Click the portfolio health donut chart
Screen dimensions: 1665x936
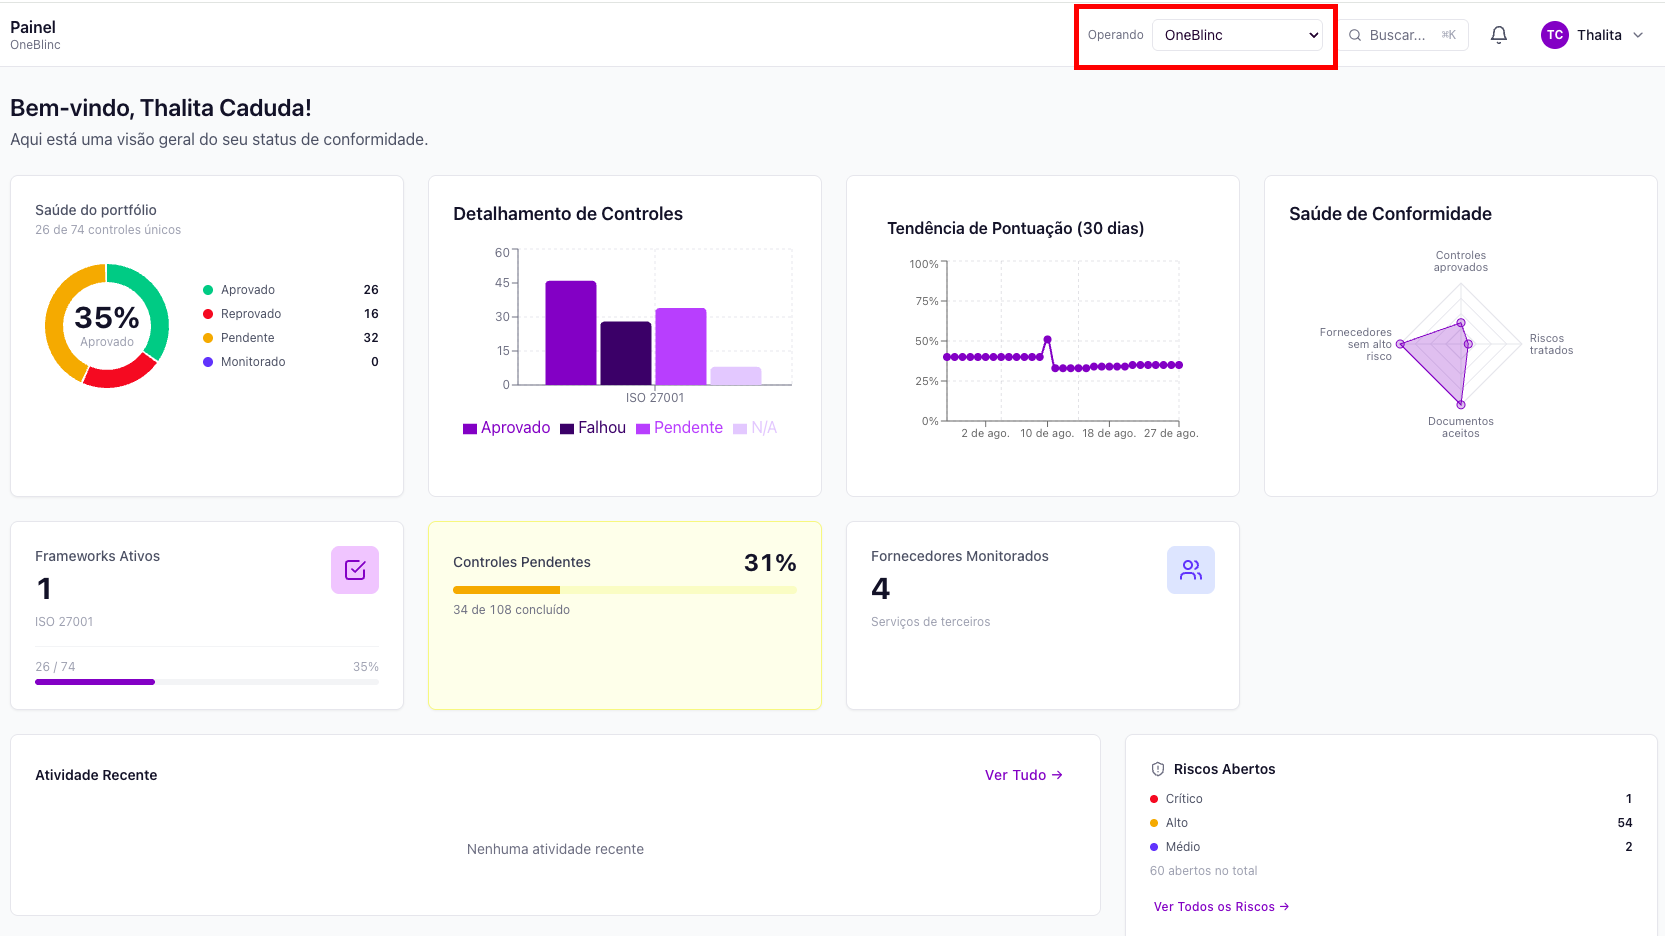[x=107, y=326]
